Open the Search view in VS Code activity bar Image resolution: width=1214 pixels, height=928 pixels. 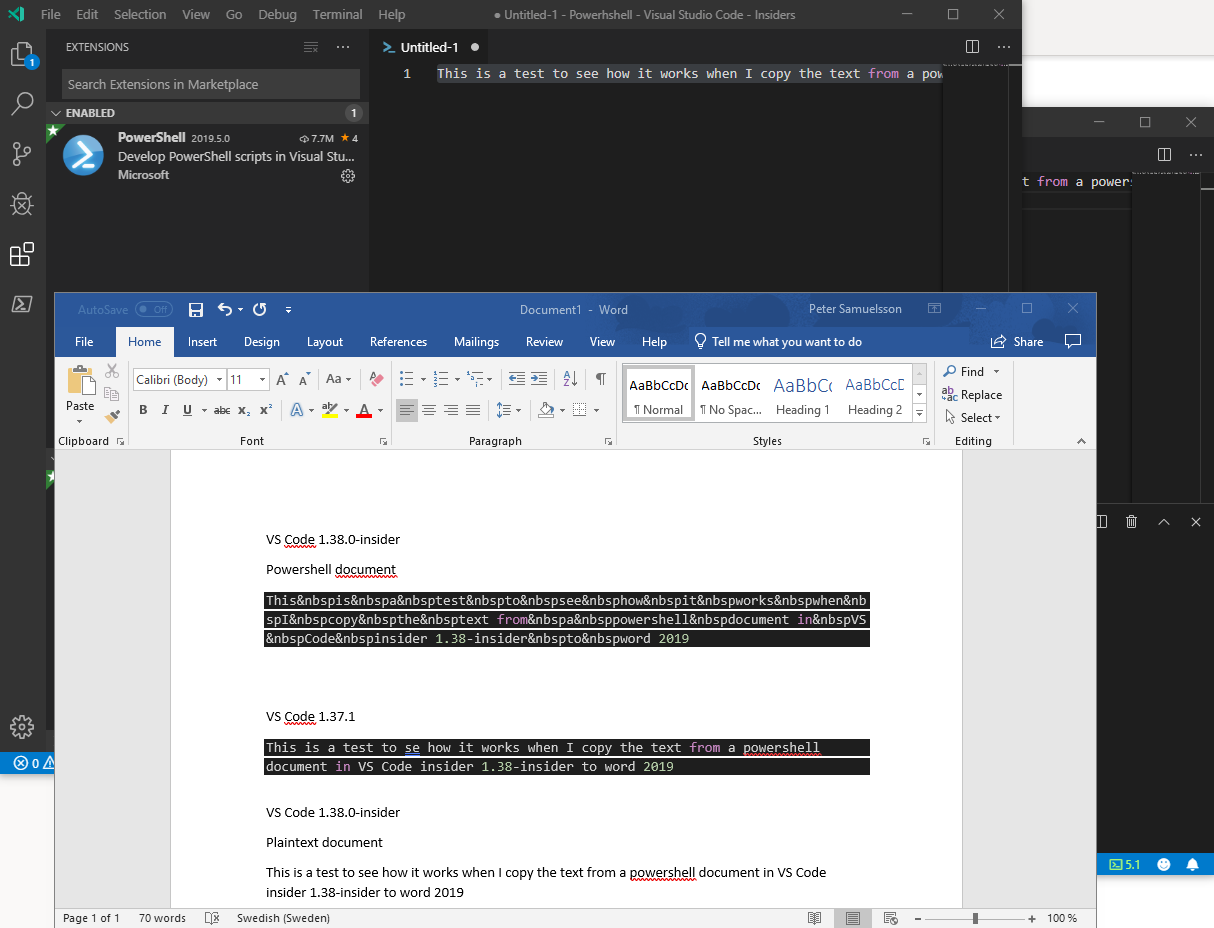tap(22, 103)
